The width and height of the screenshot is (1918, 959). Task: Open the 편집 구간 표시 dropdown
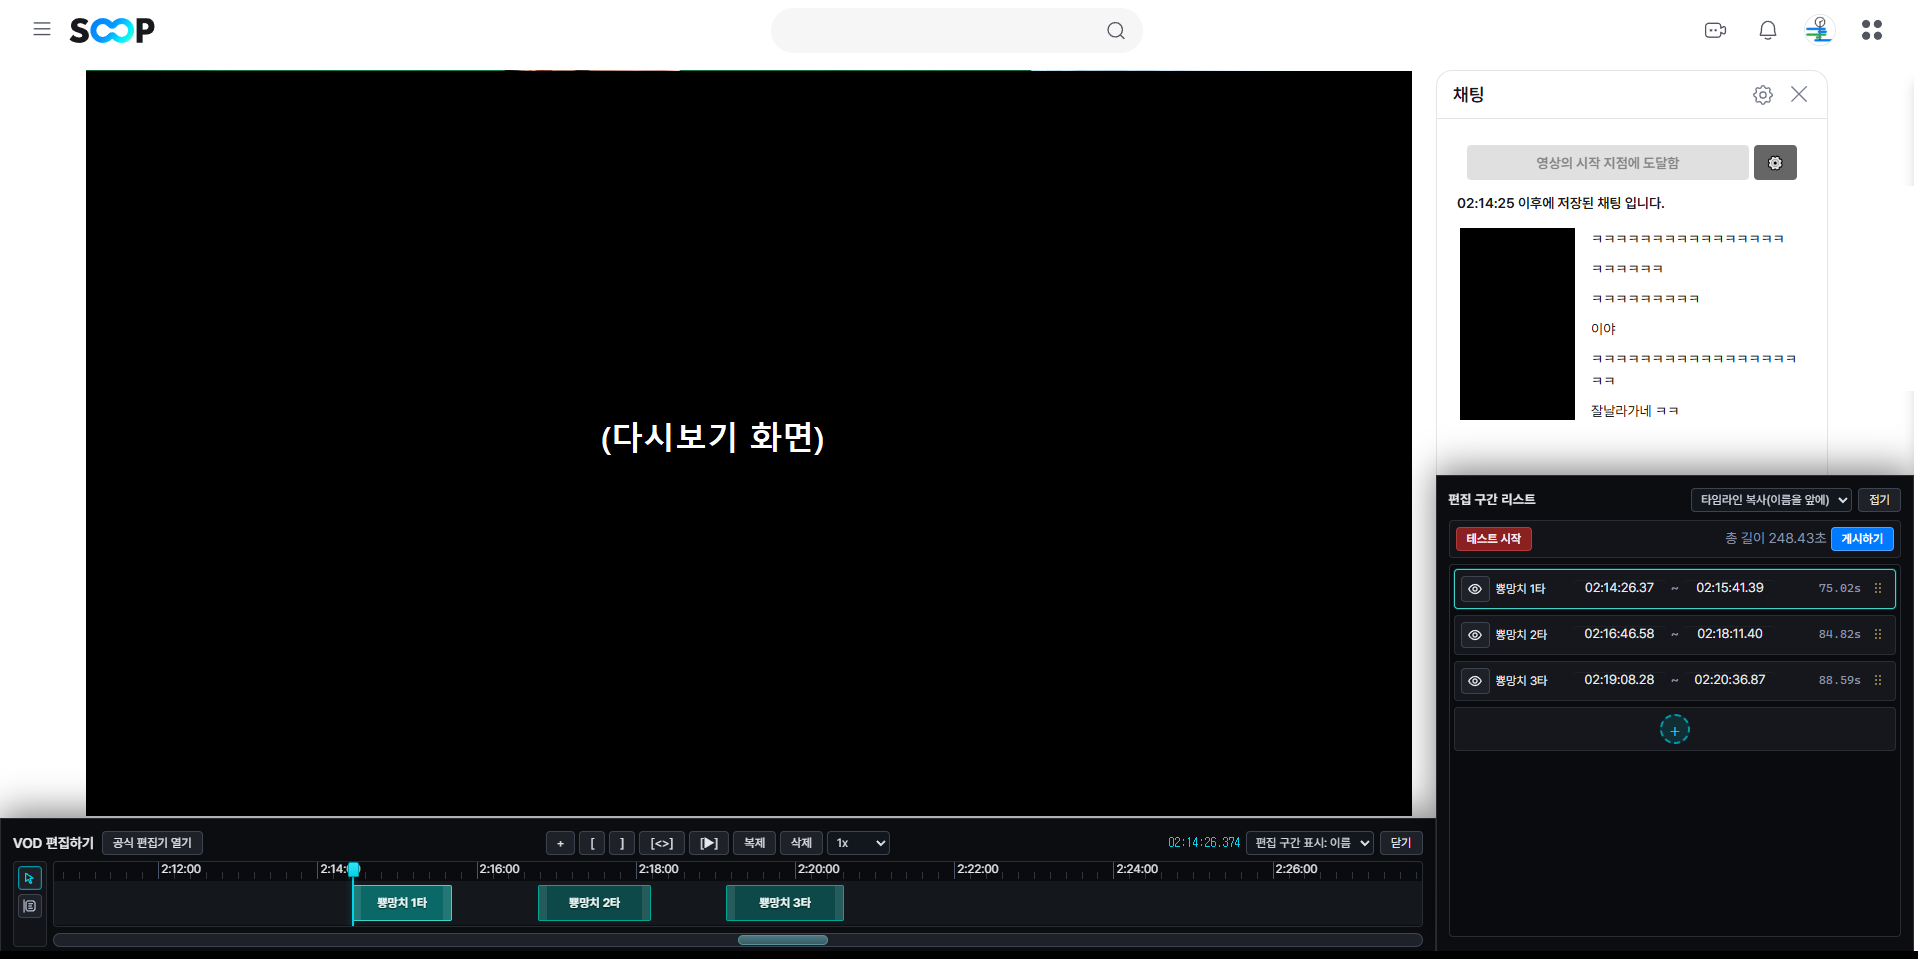1309,843
